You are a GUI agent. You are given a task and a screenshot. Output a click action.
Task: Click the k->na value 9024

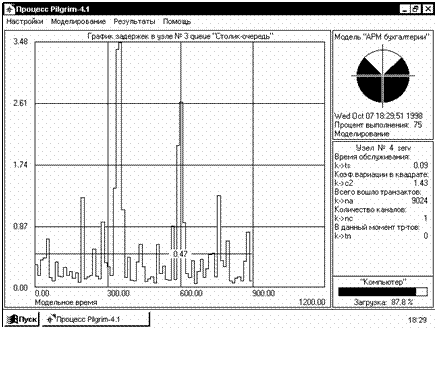tap(419, 201)
